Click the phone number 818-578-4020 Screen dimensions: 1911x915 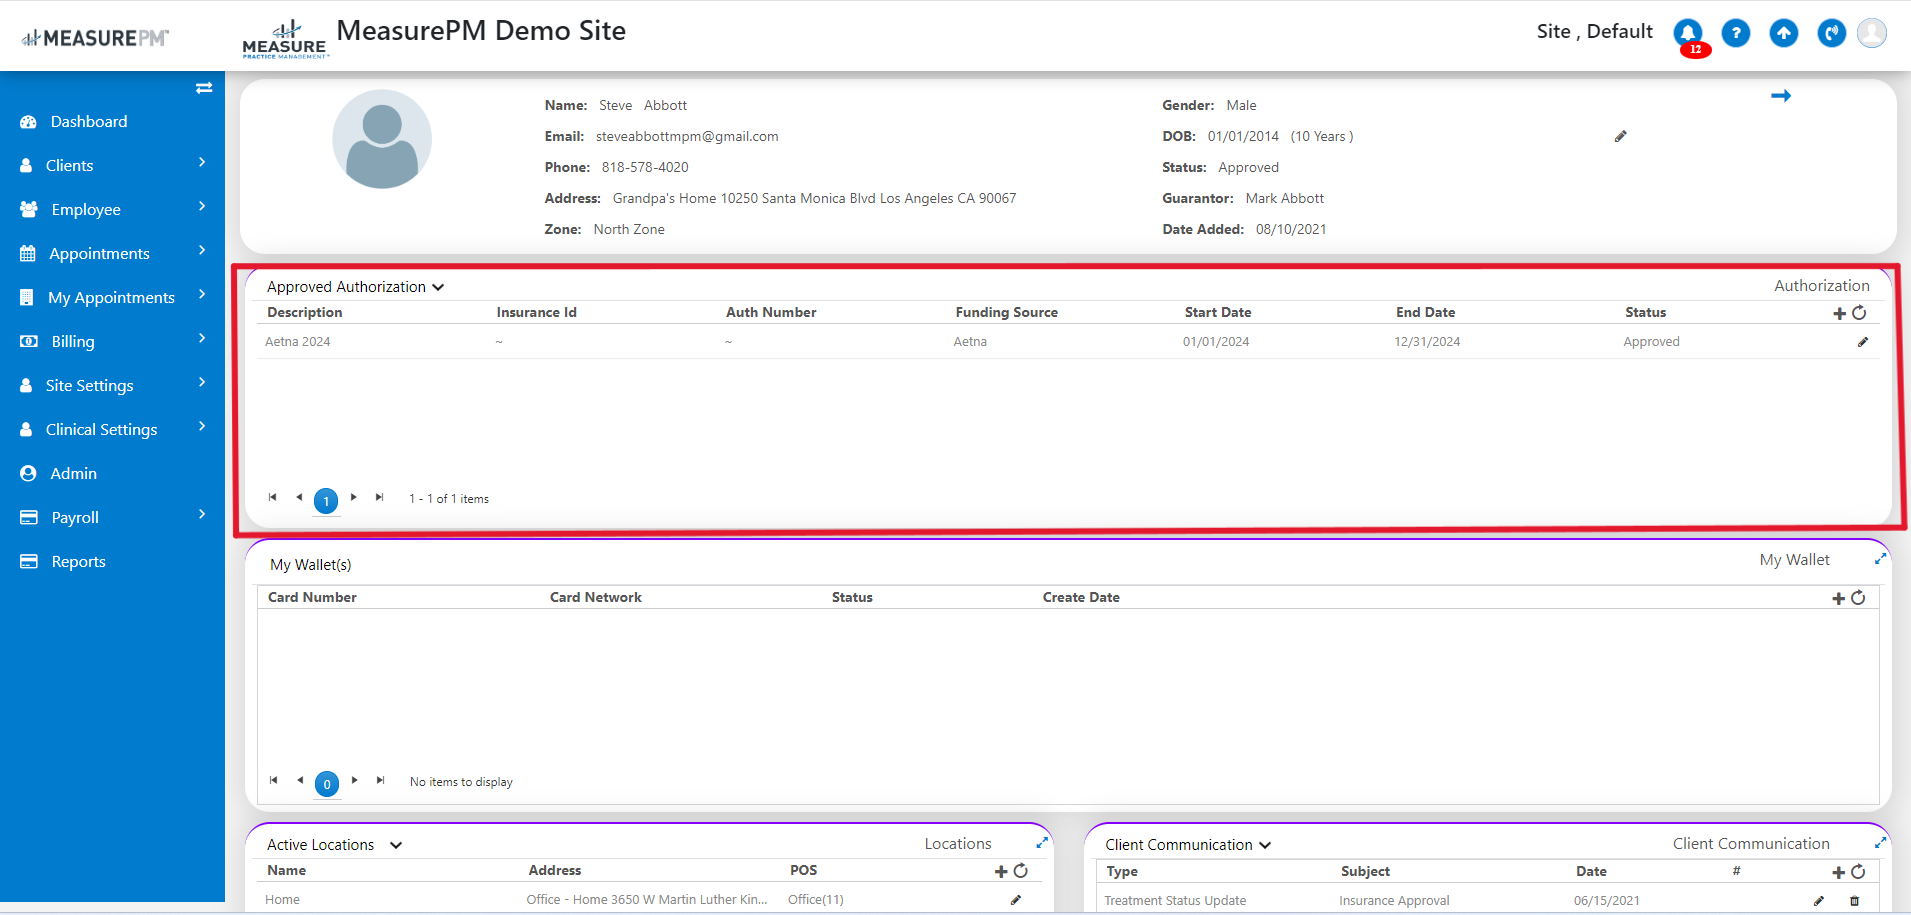click(645, 168)
